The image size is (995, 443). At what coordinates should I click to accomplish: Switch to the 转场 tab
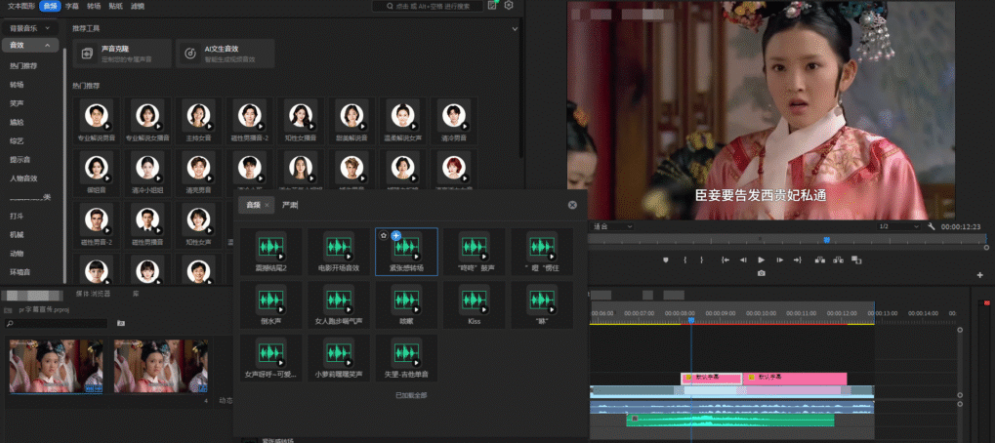point(94,6)
